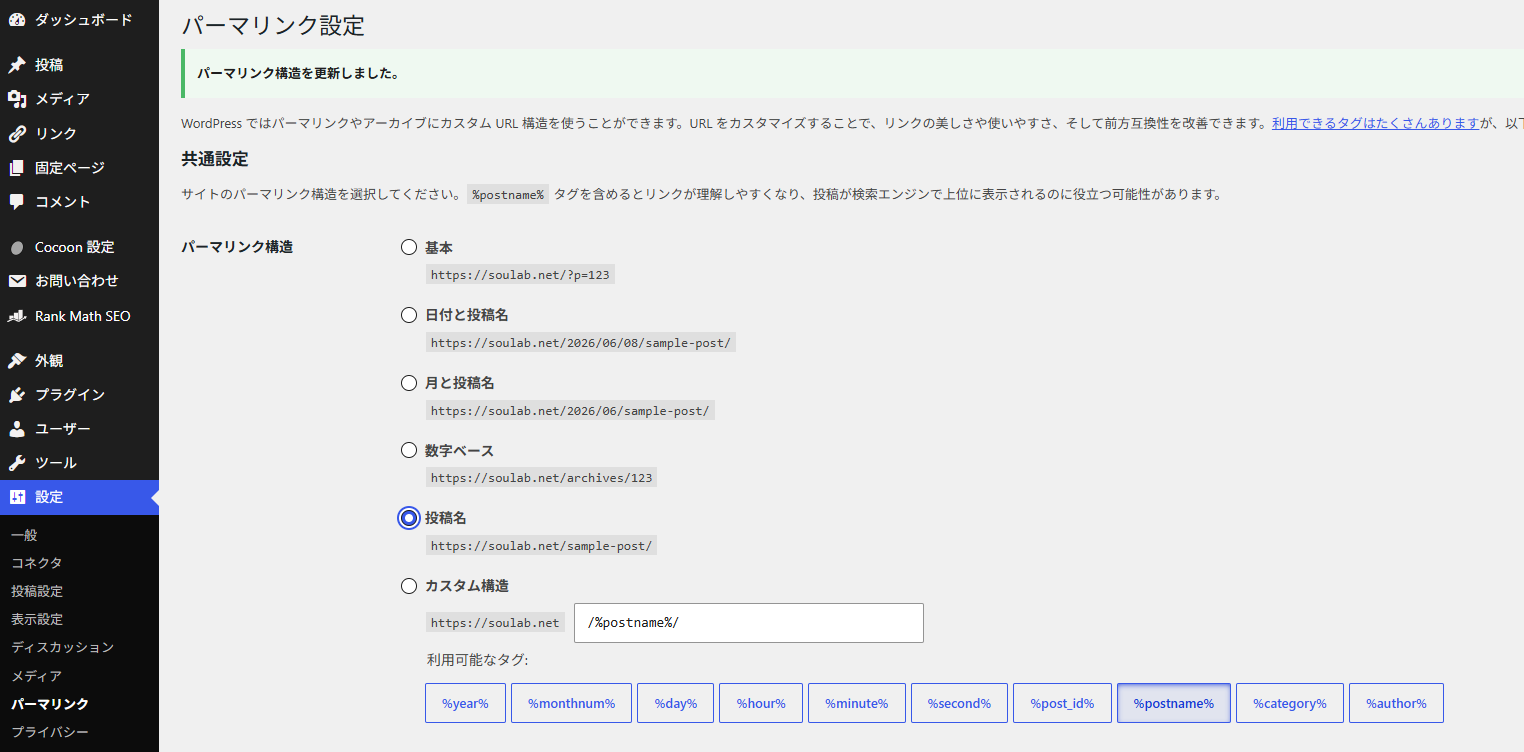Screen dimensions: 1524x752
Task: Go to the パーマリンク submenu
Action: click(50, 704)
